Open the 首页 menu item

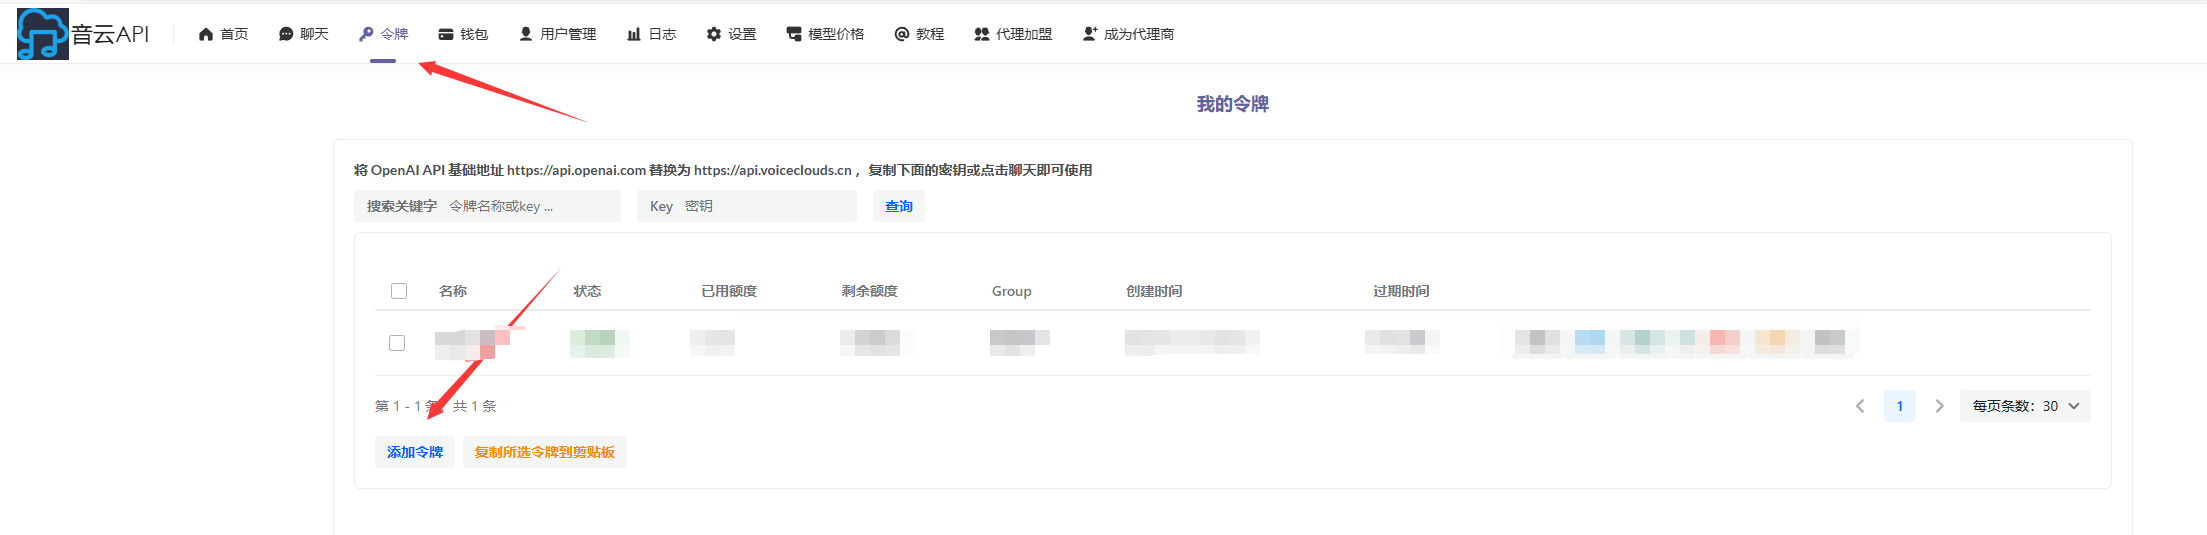pos(223,34)
